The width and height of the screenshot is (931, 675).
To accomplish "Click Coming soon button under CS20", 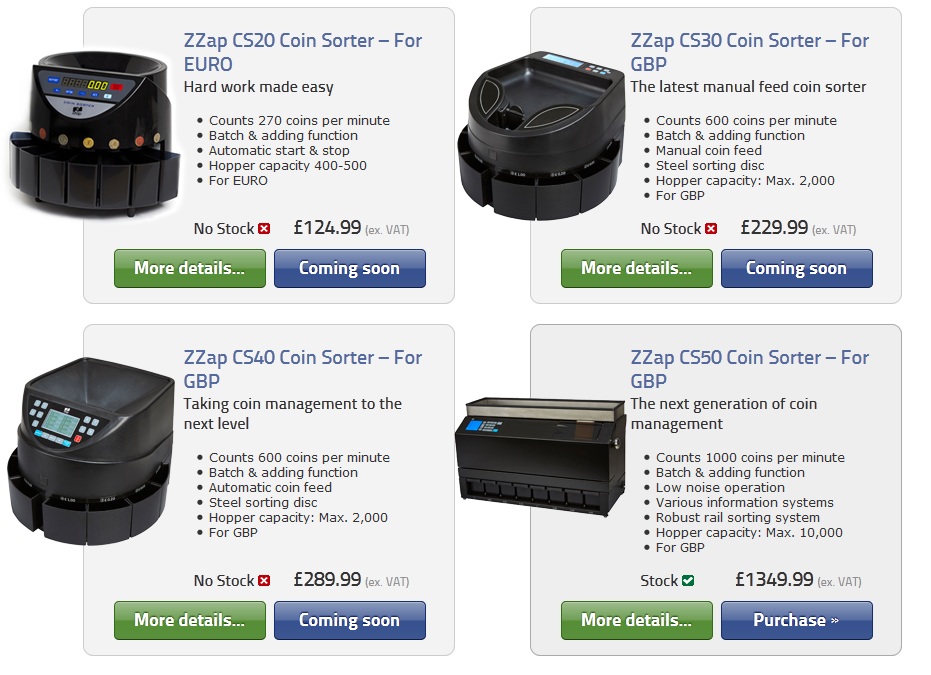I will pyautogui.click(x=350, y=268).
